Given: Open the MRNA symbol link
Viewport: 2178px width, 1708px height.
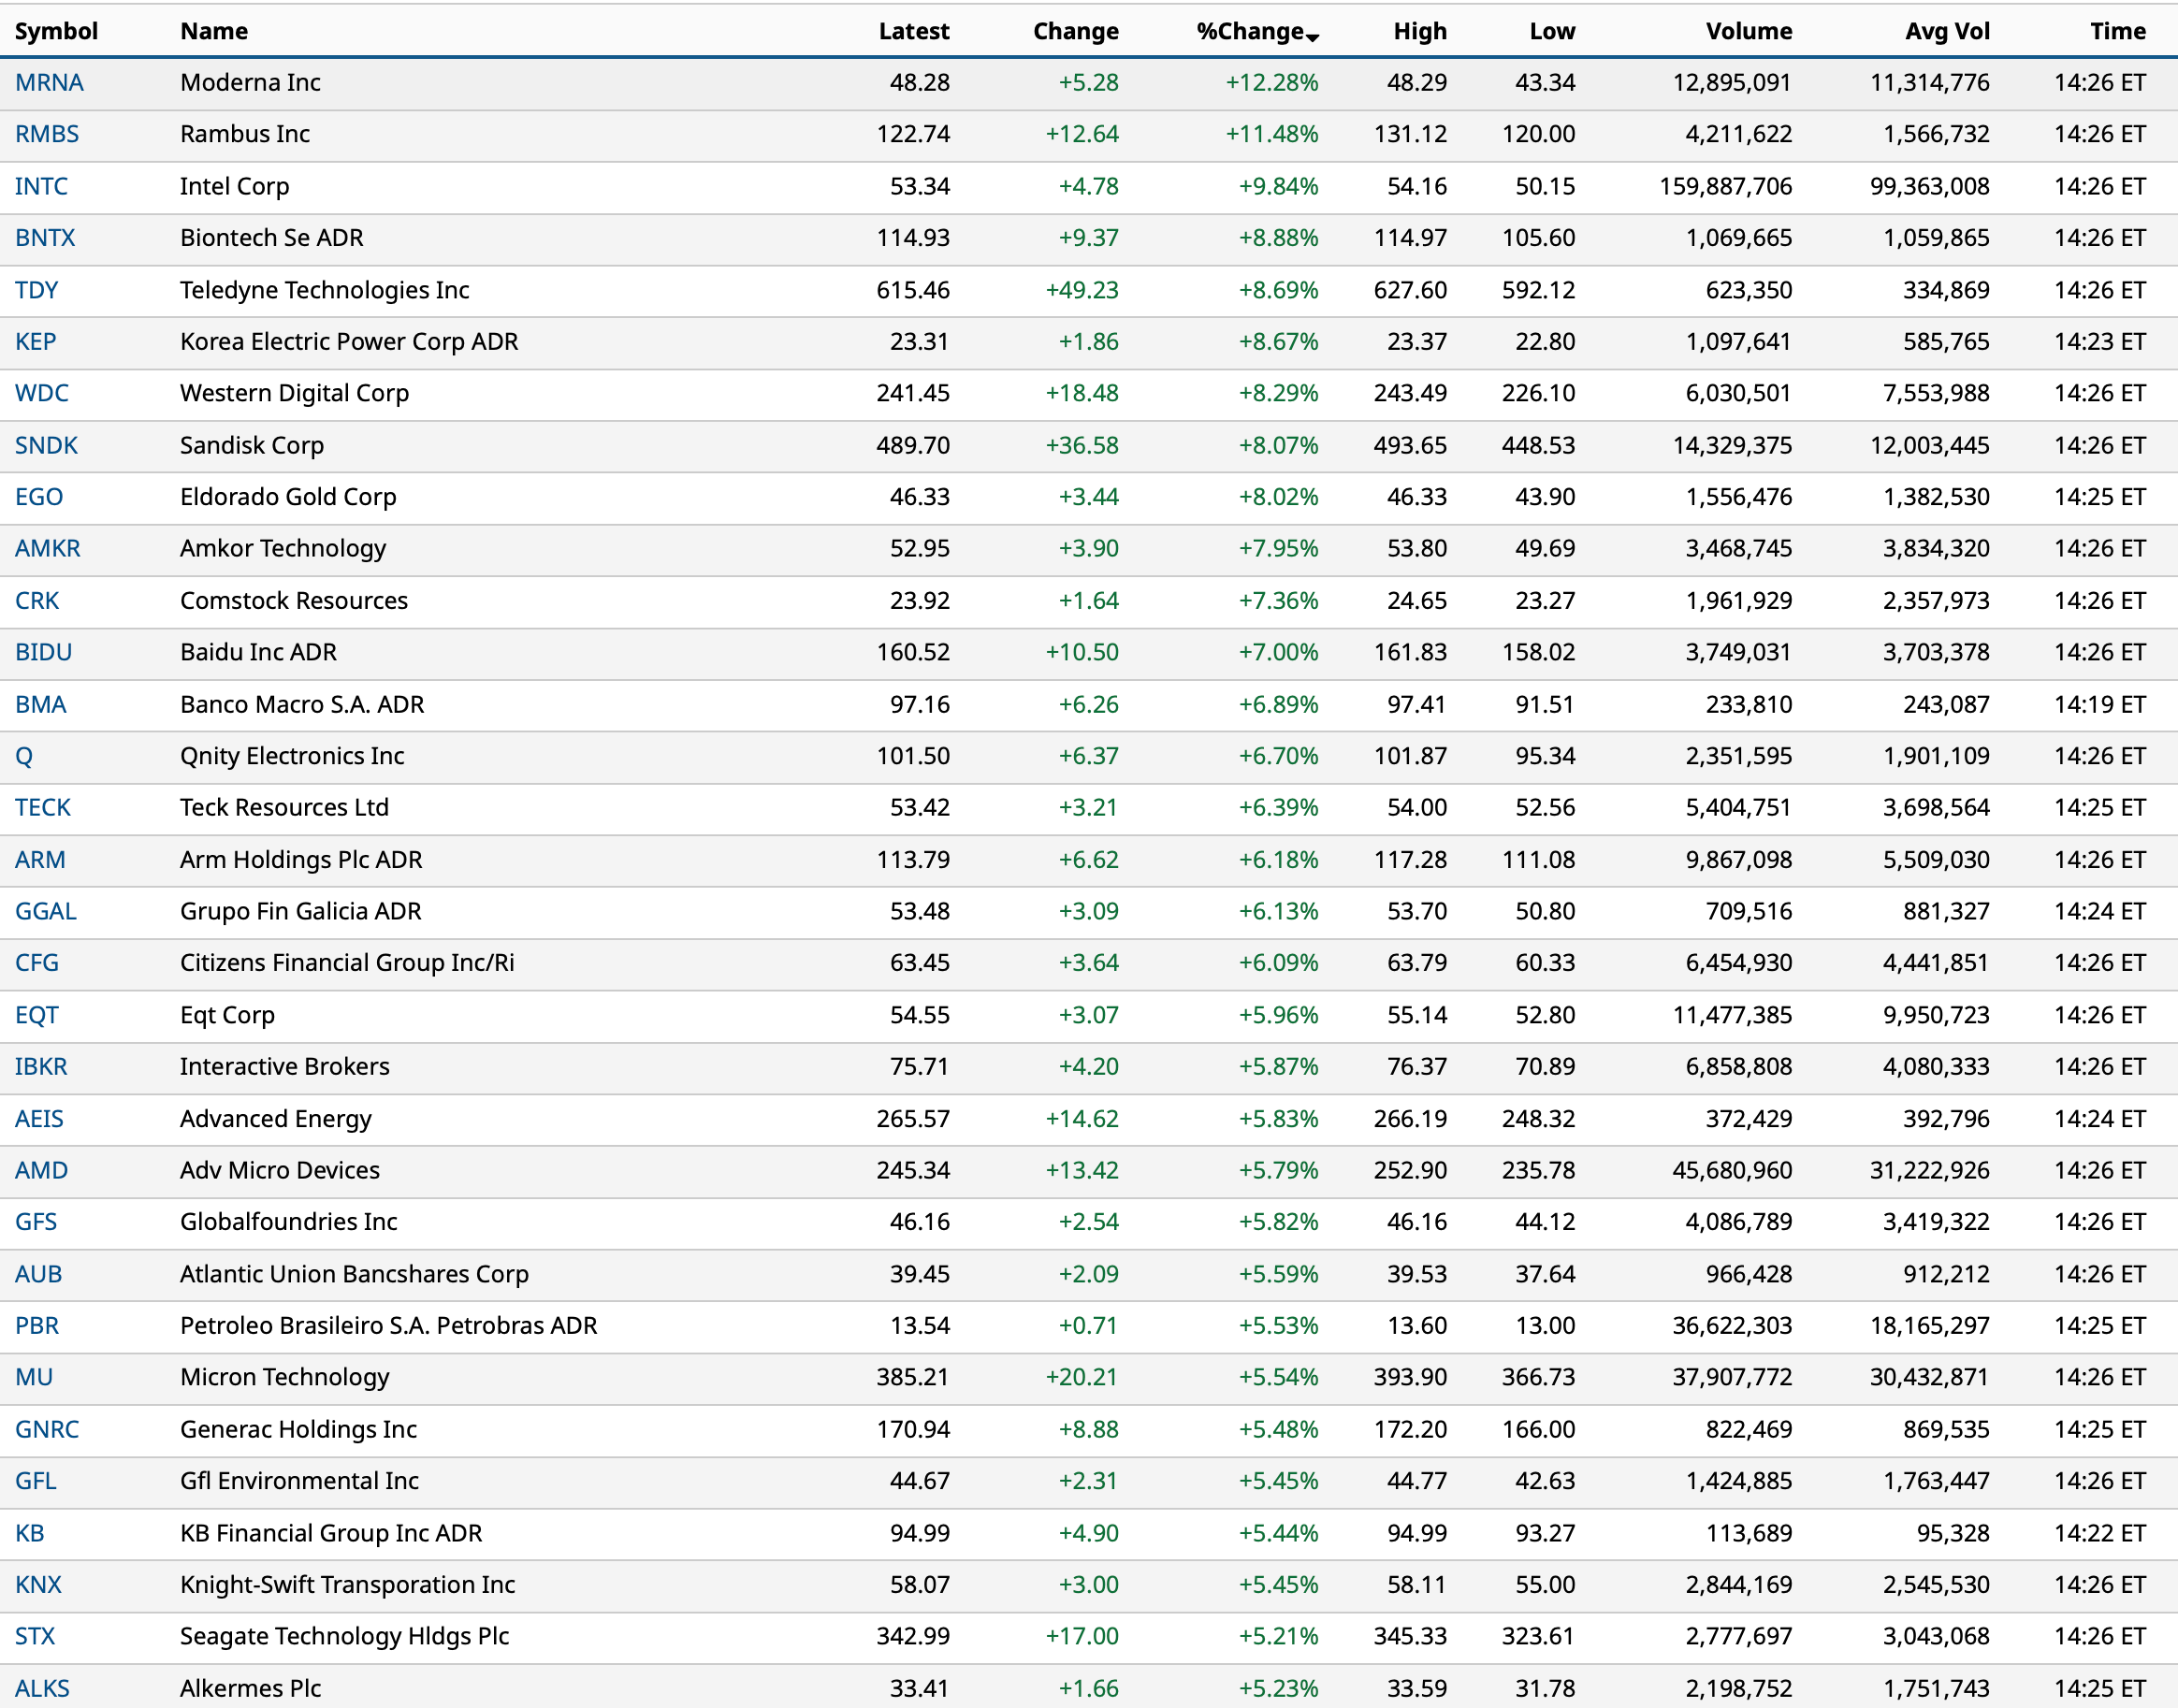Looking at the screenshot, I should click(49, 82).
